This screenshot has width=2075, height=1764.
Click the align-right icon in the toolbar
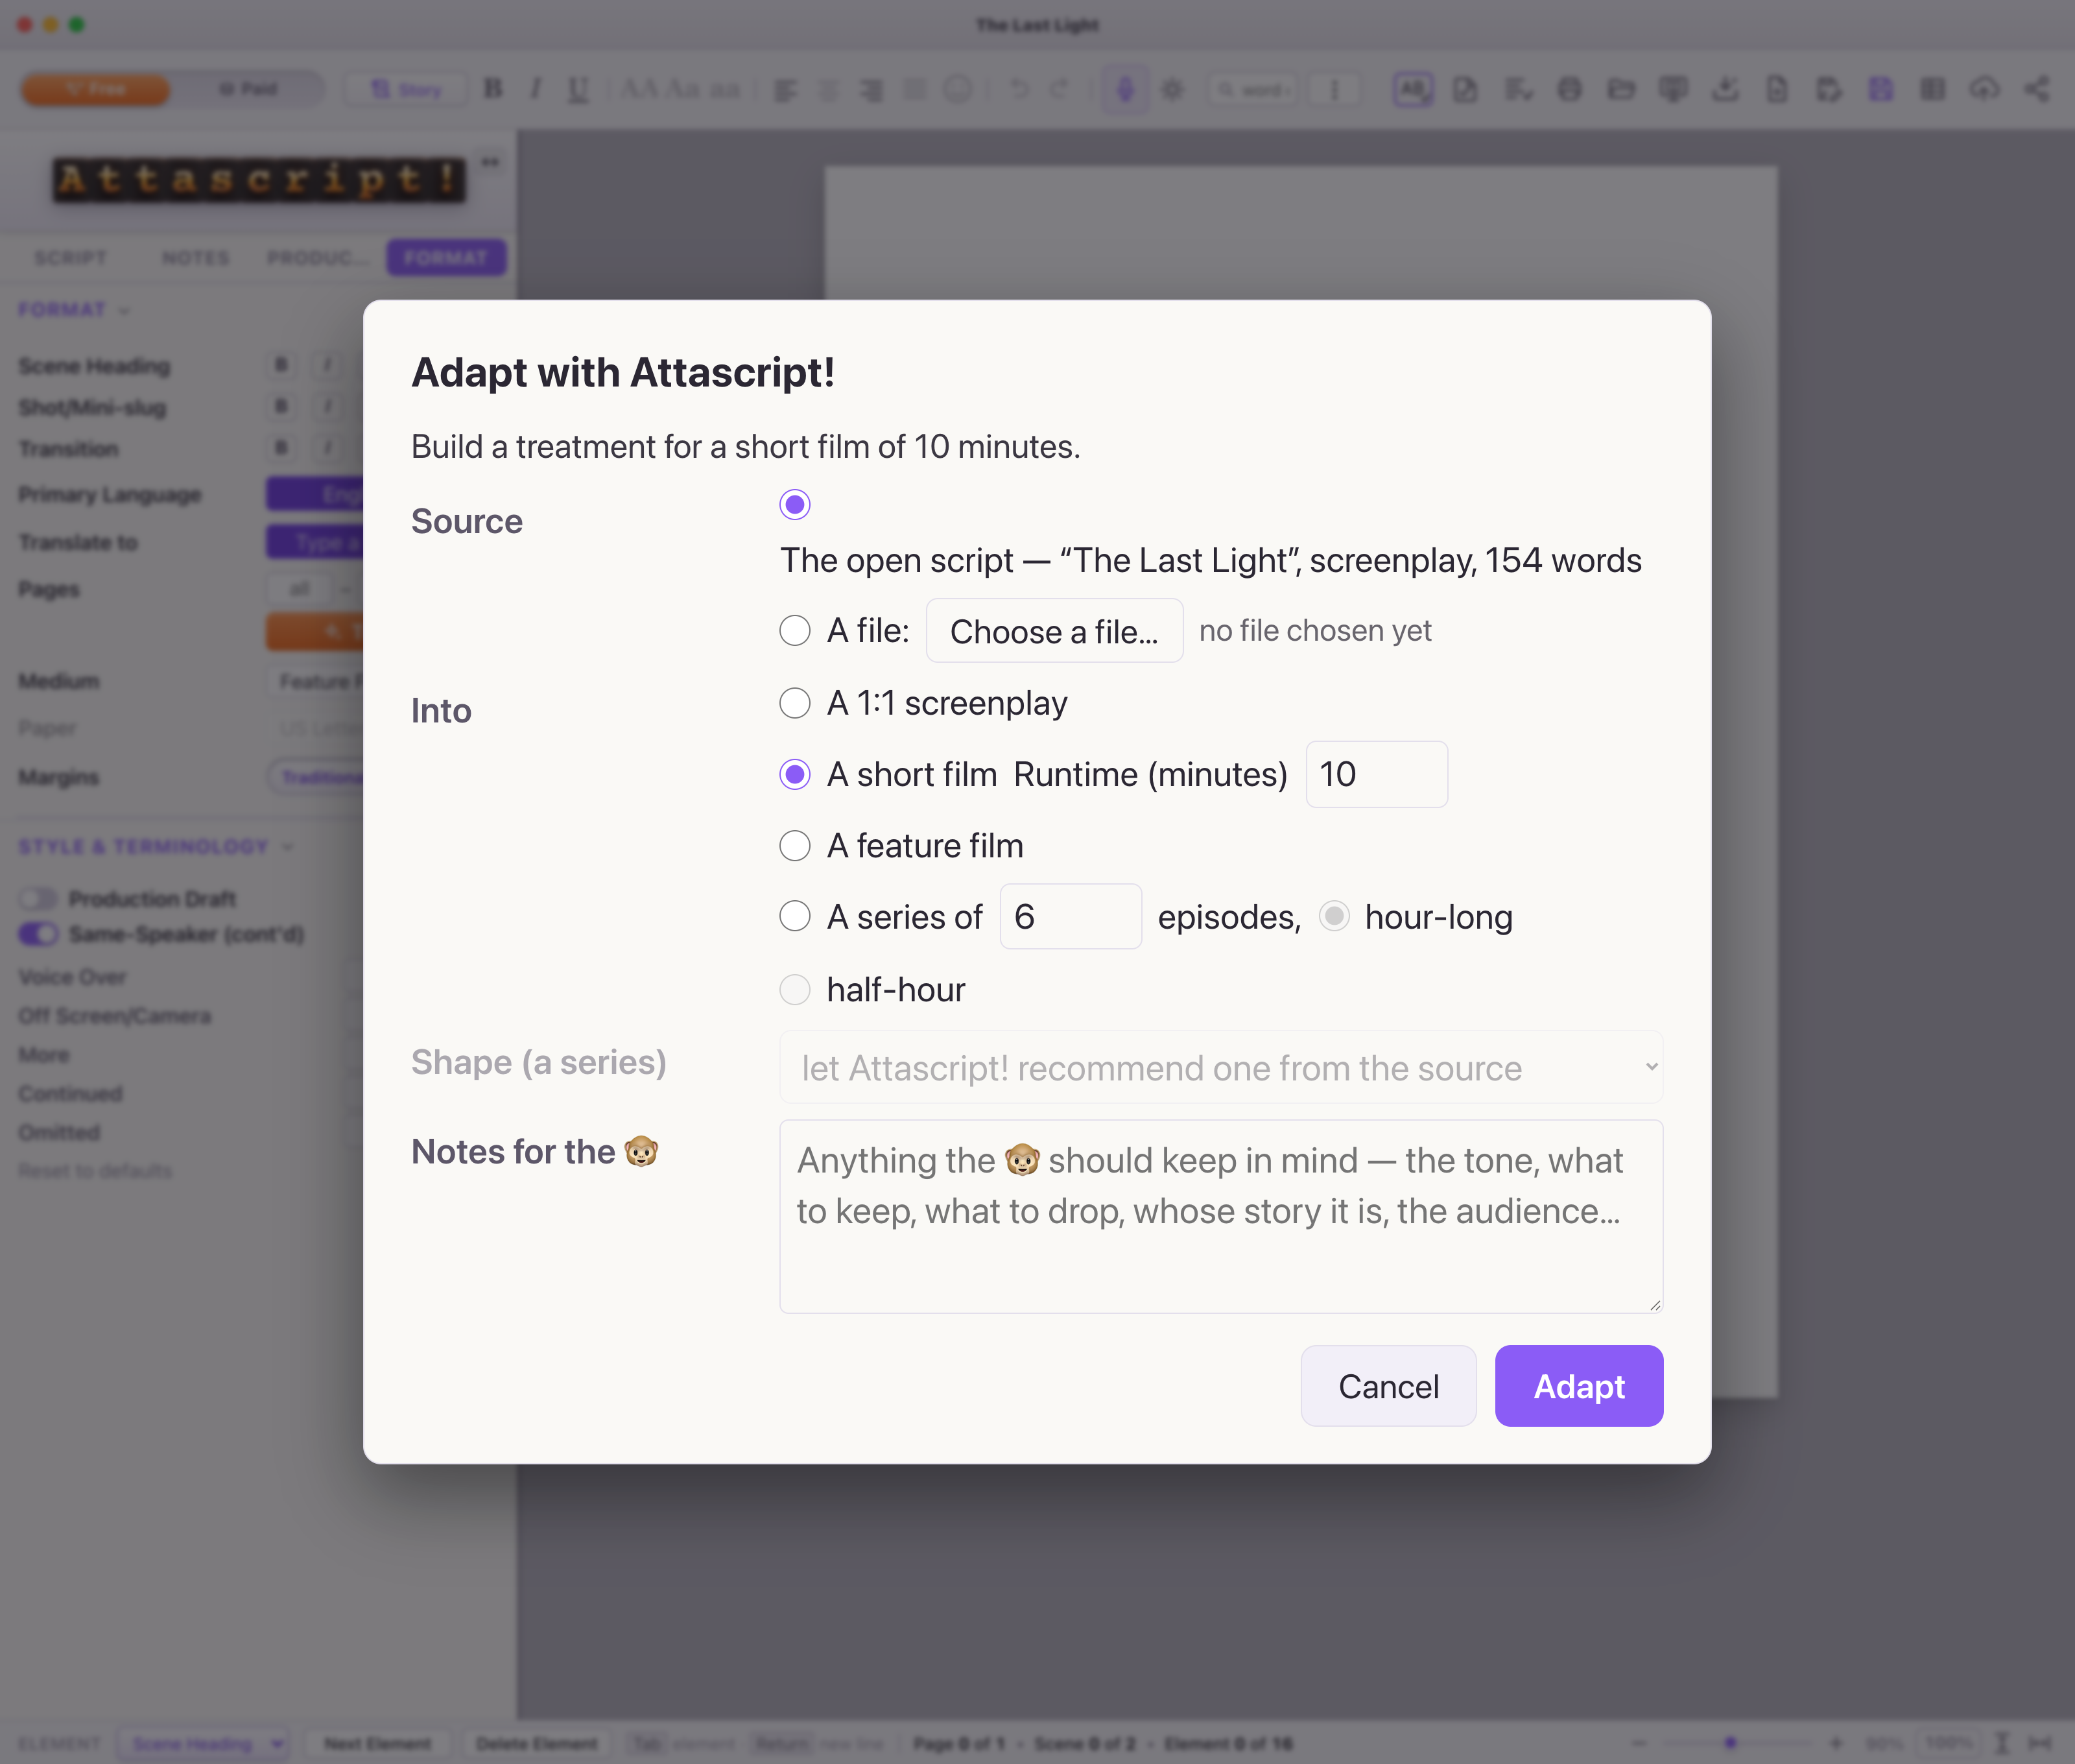pos(872,90)
